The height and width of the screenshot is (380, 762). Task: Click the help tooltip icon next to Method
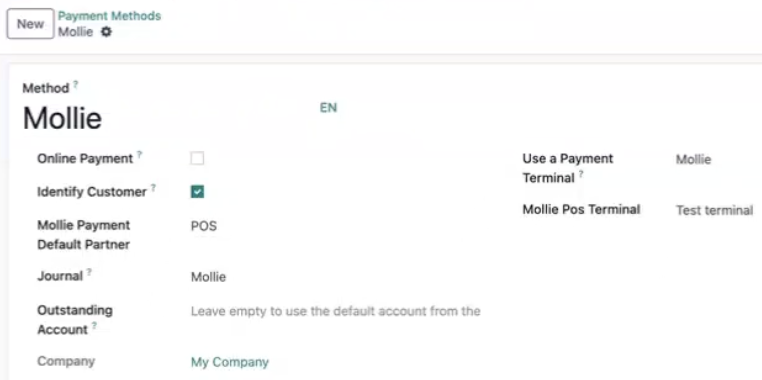point(76,85)
